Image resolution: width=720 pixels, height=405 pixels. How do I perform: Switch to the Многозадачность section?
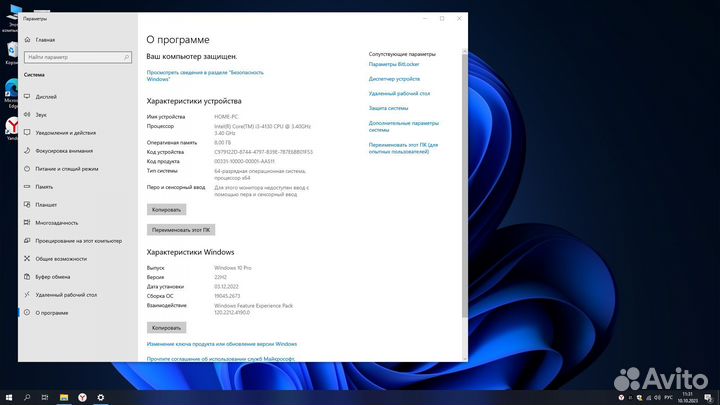pos(57,223)
